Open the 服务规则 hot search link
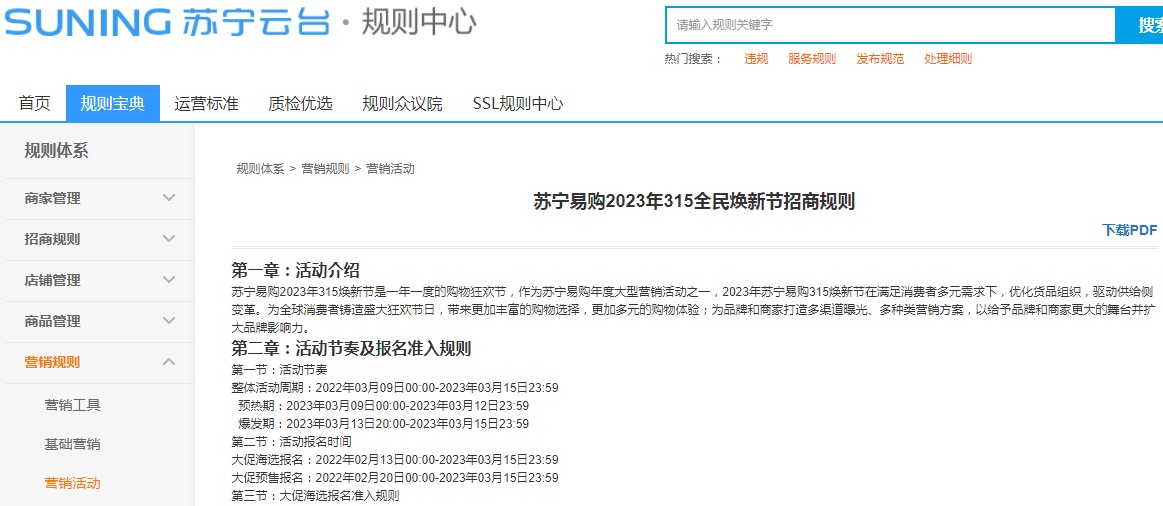The image size is (1163, 506). pos(811,59)
